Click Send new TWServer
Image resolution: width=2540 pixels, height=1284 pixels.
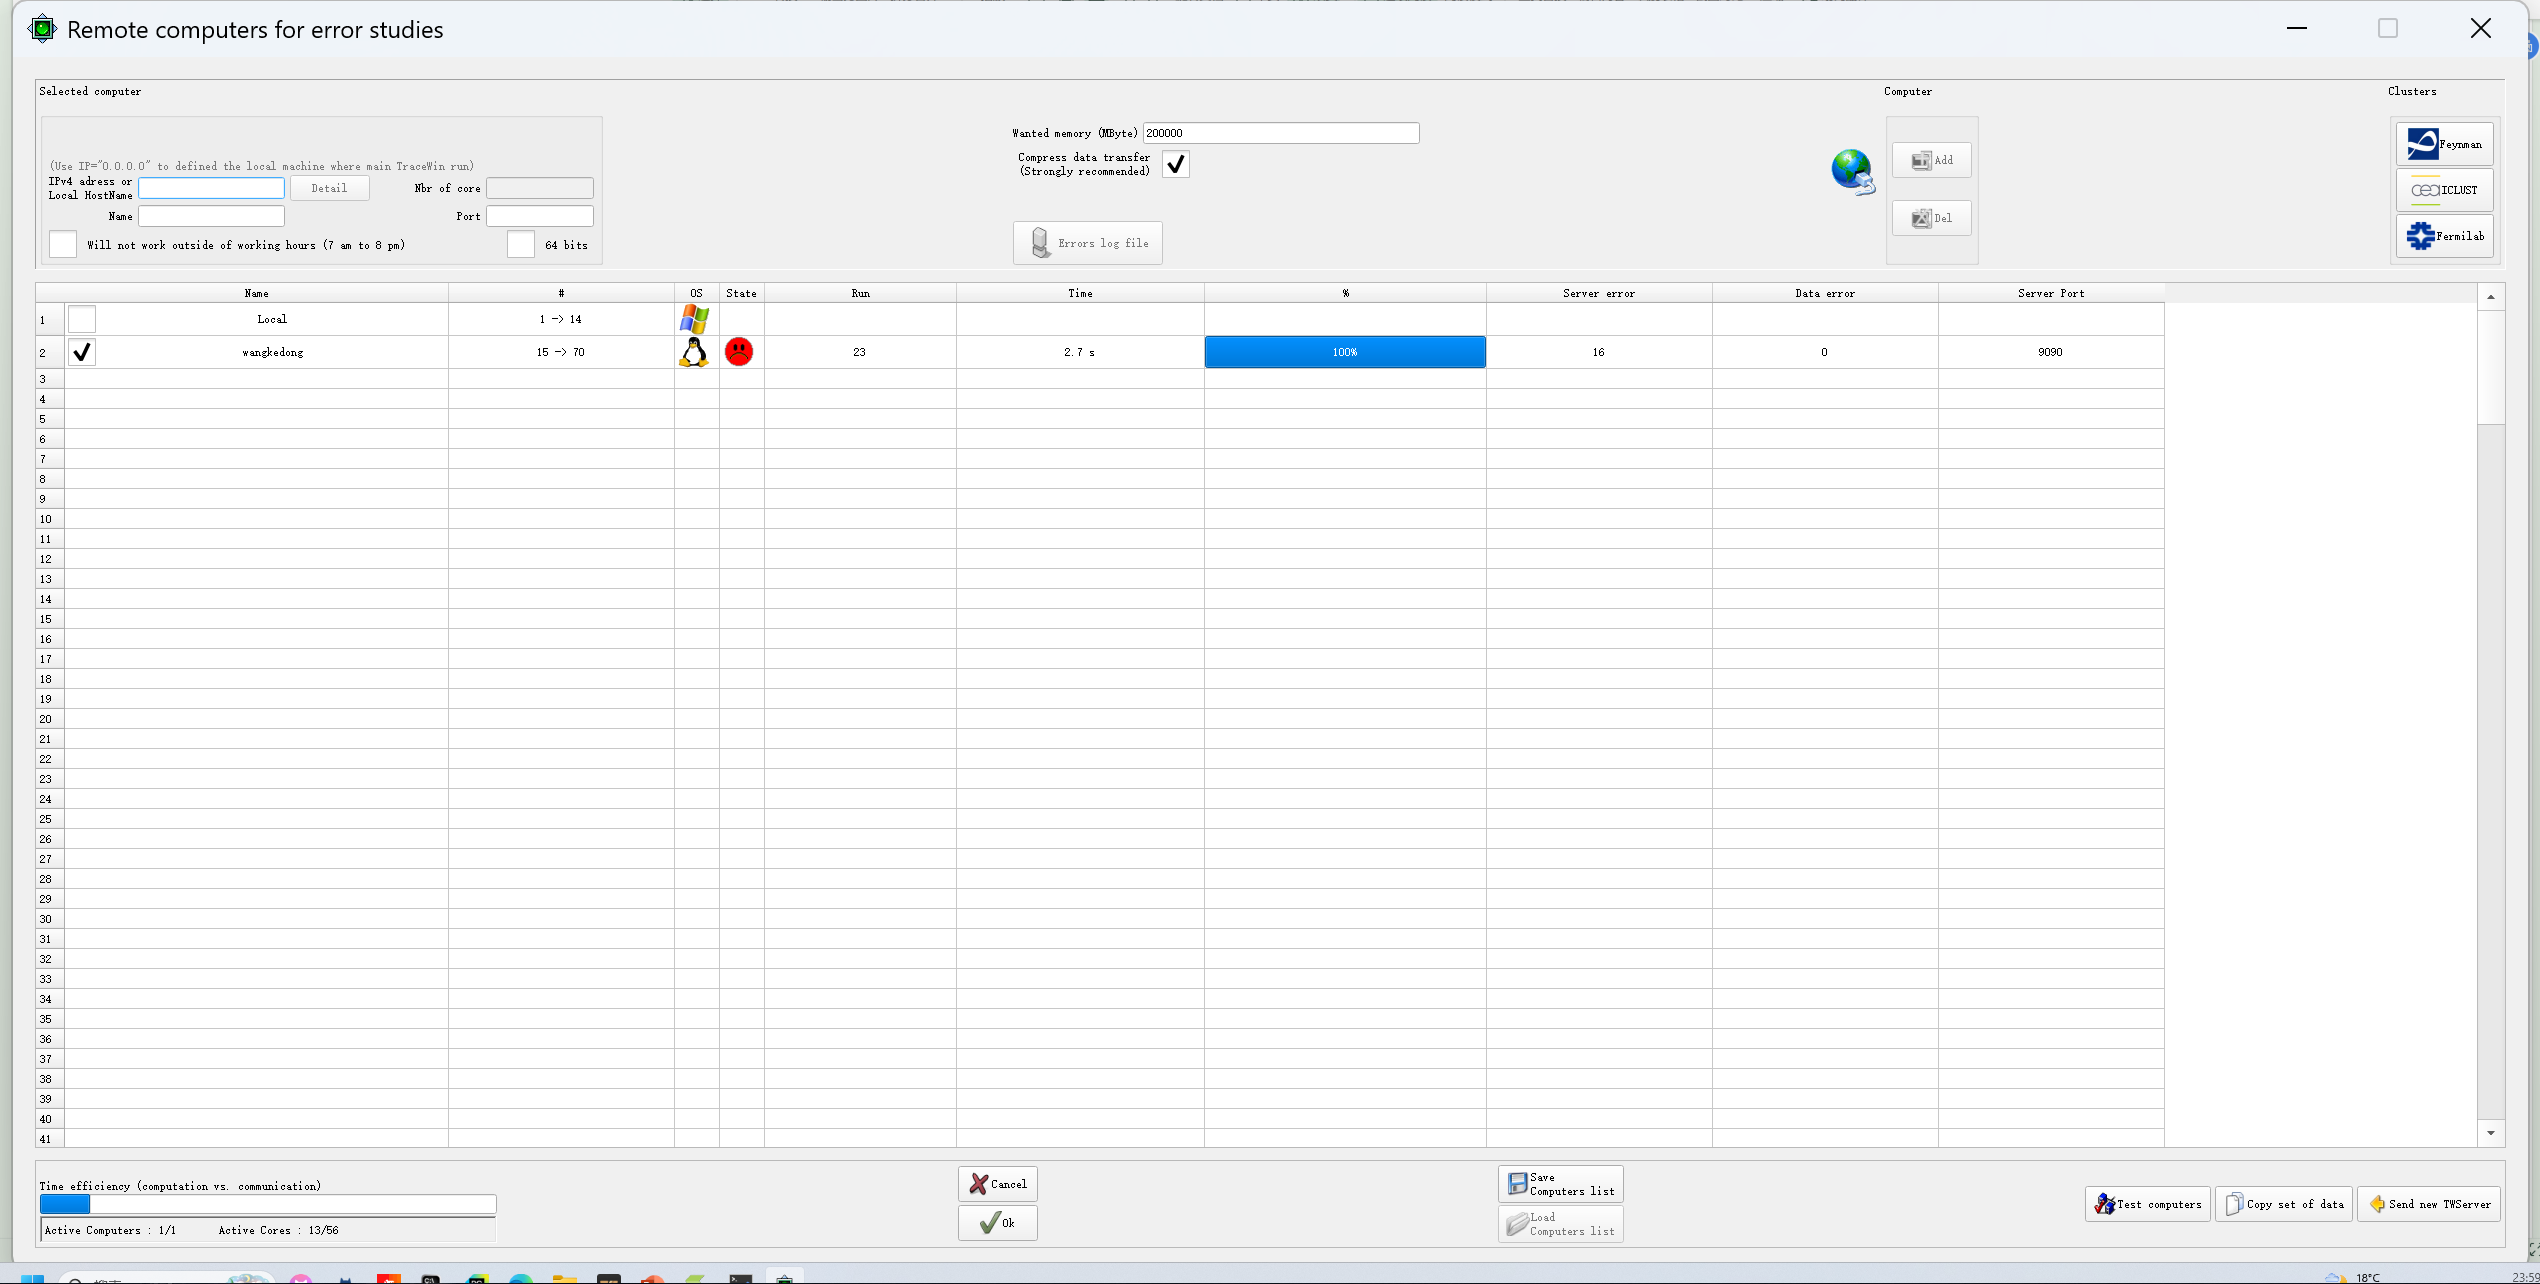pos(2429,1204)
